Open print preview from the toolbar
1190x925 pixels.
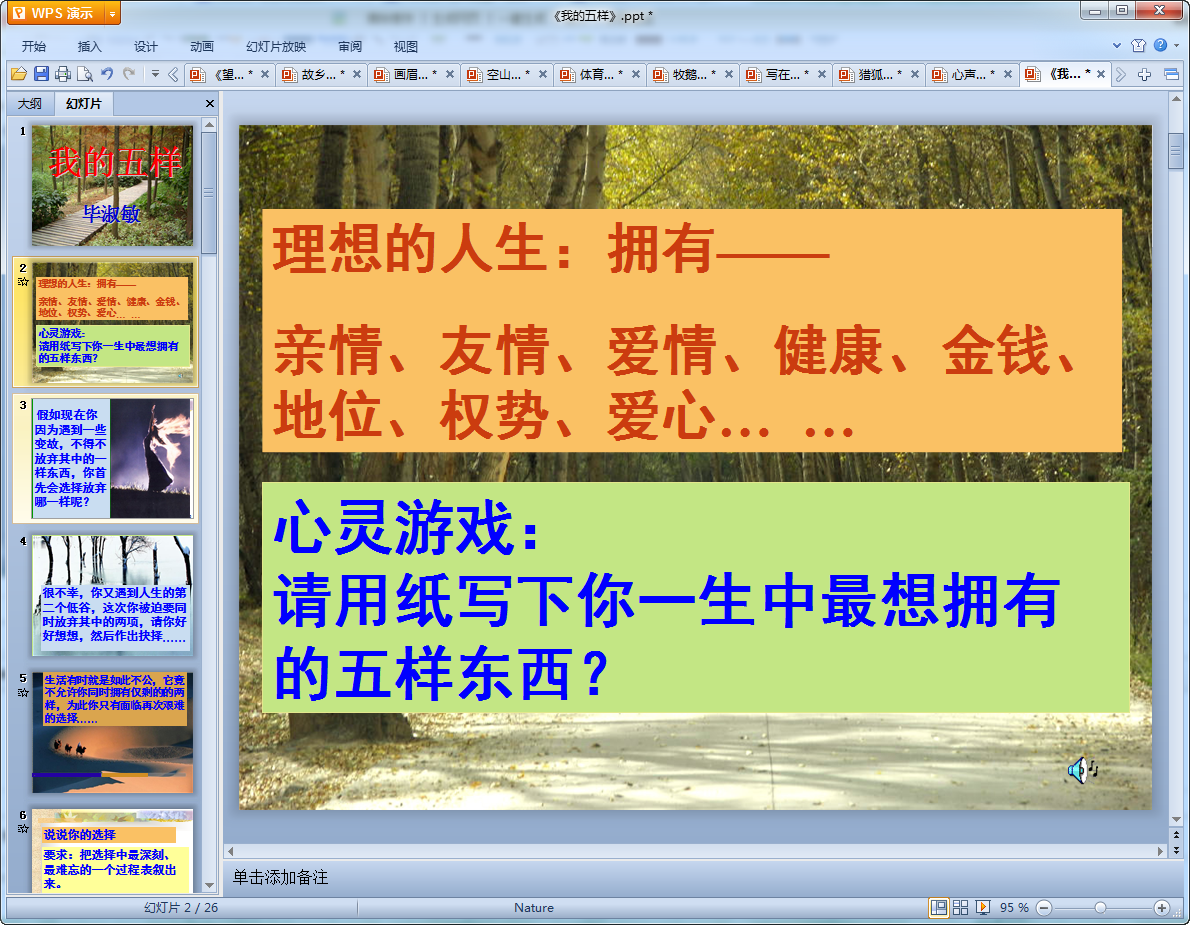(85, 74)
